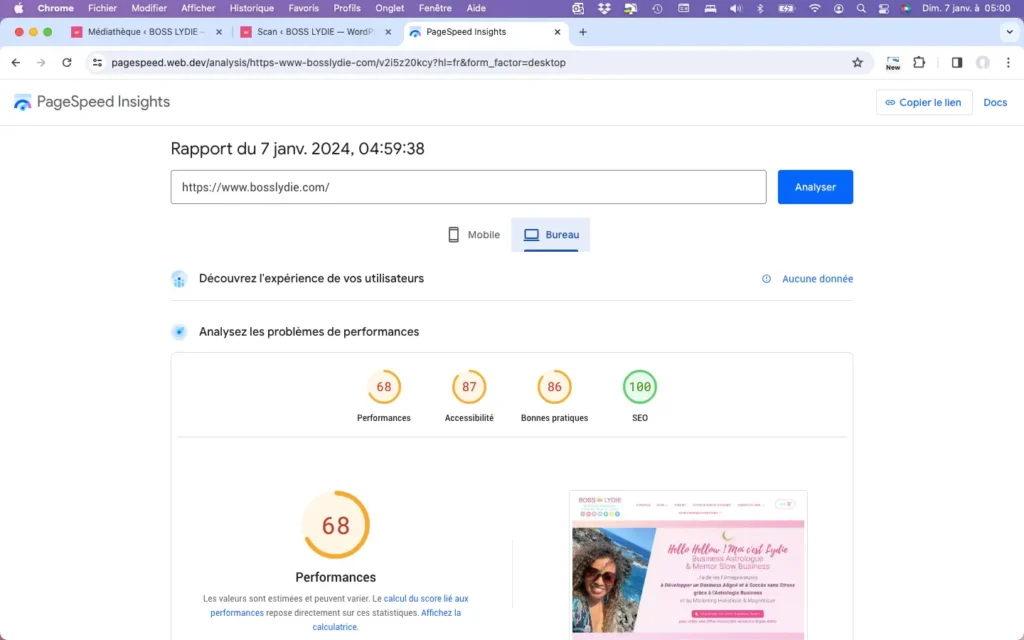
Task: Click the URL input field with bosslydie.com
Action: click(x=468, y=187)
